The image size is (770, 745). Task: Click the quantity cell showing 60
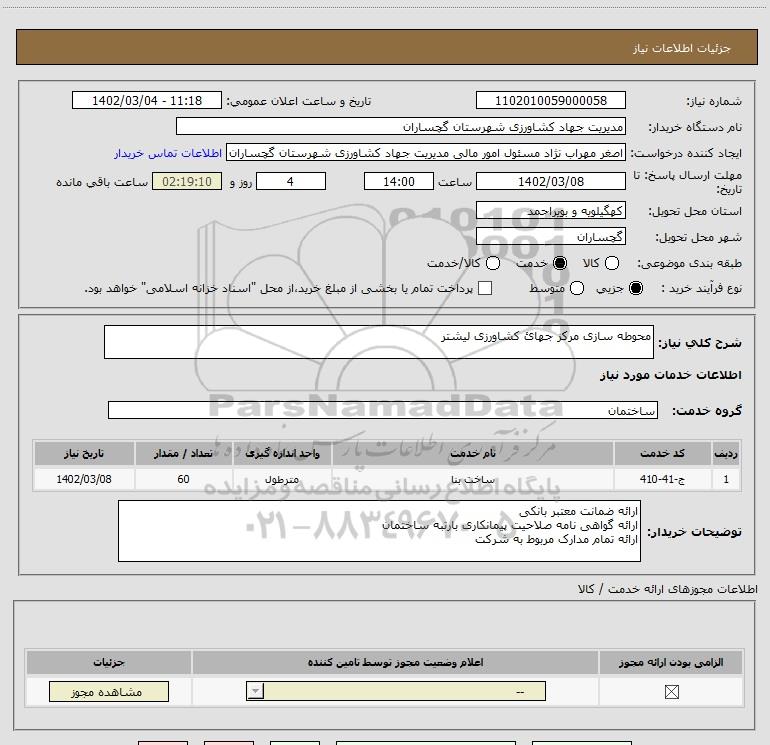183,479
